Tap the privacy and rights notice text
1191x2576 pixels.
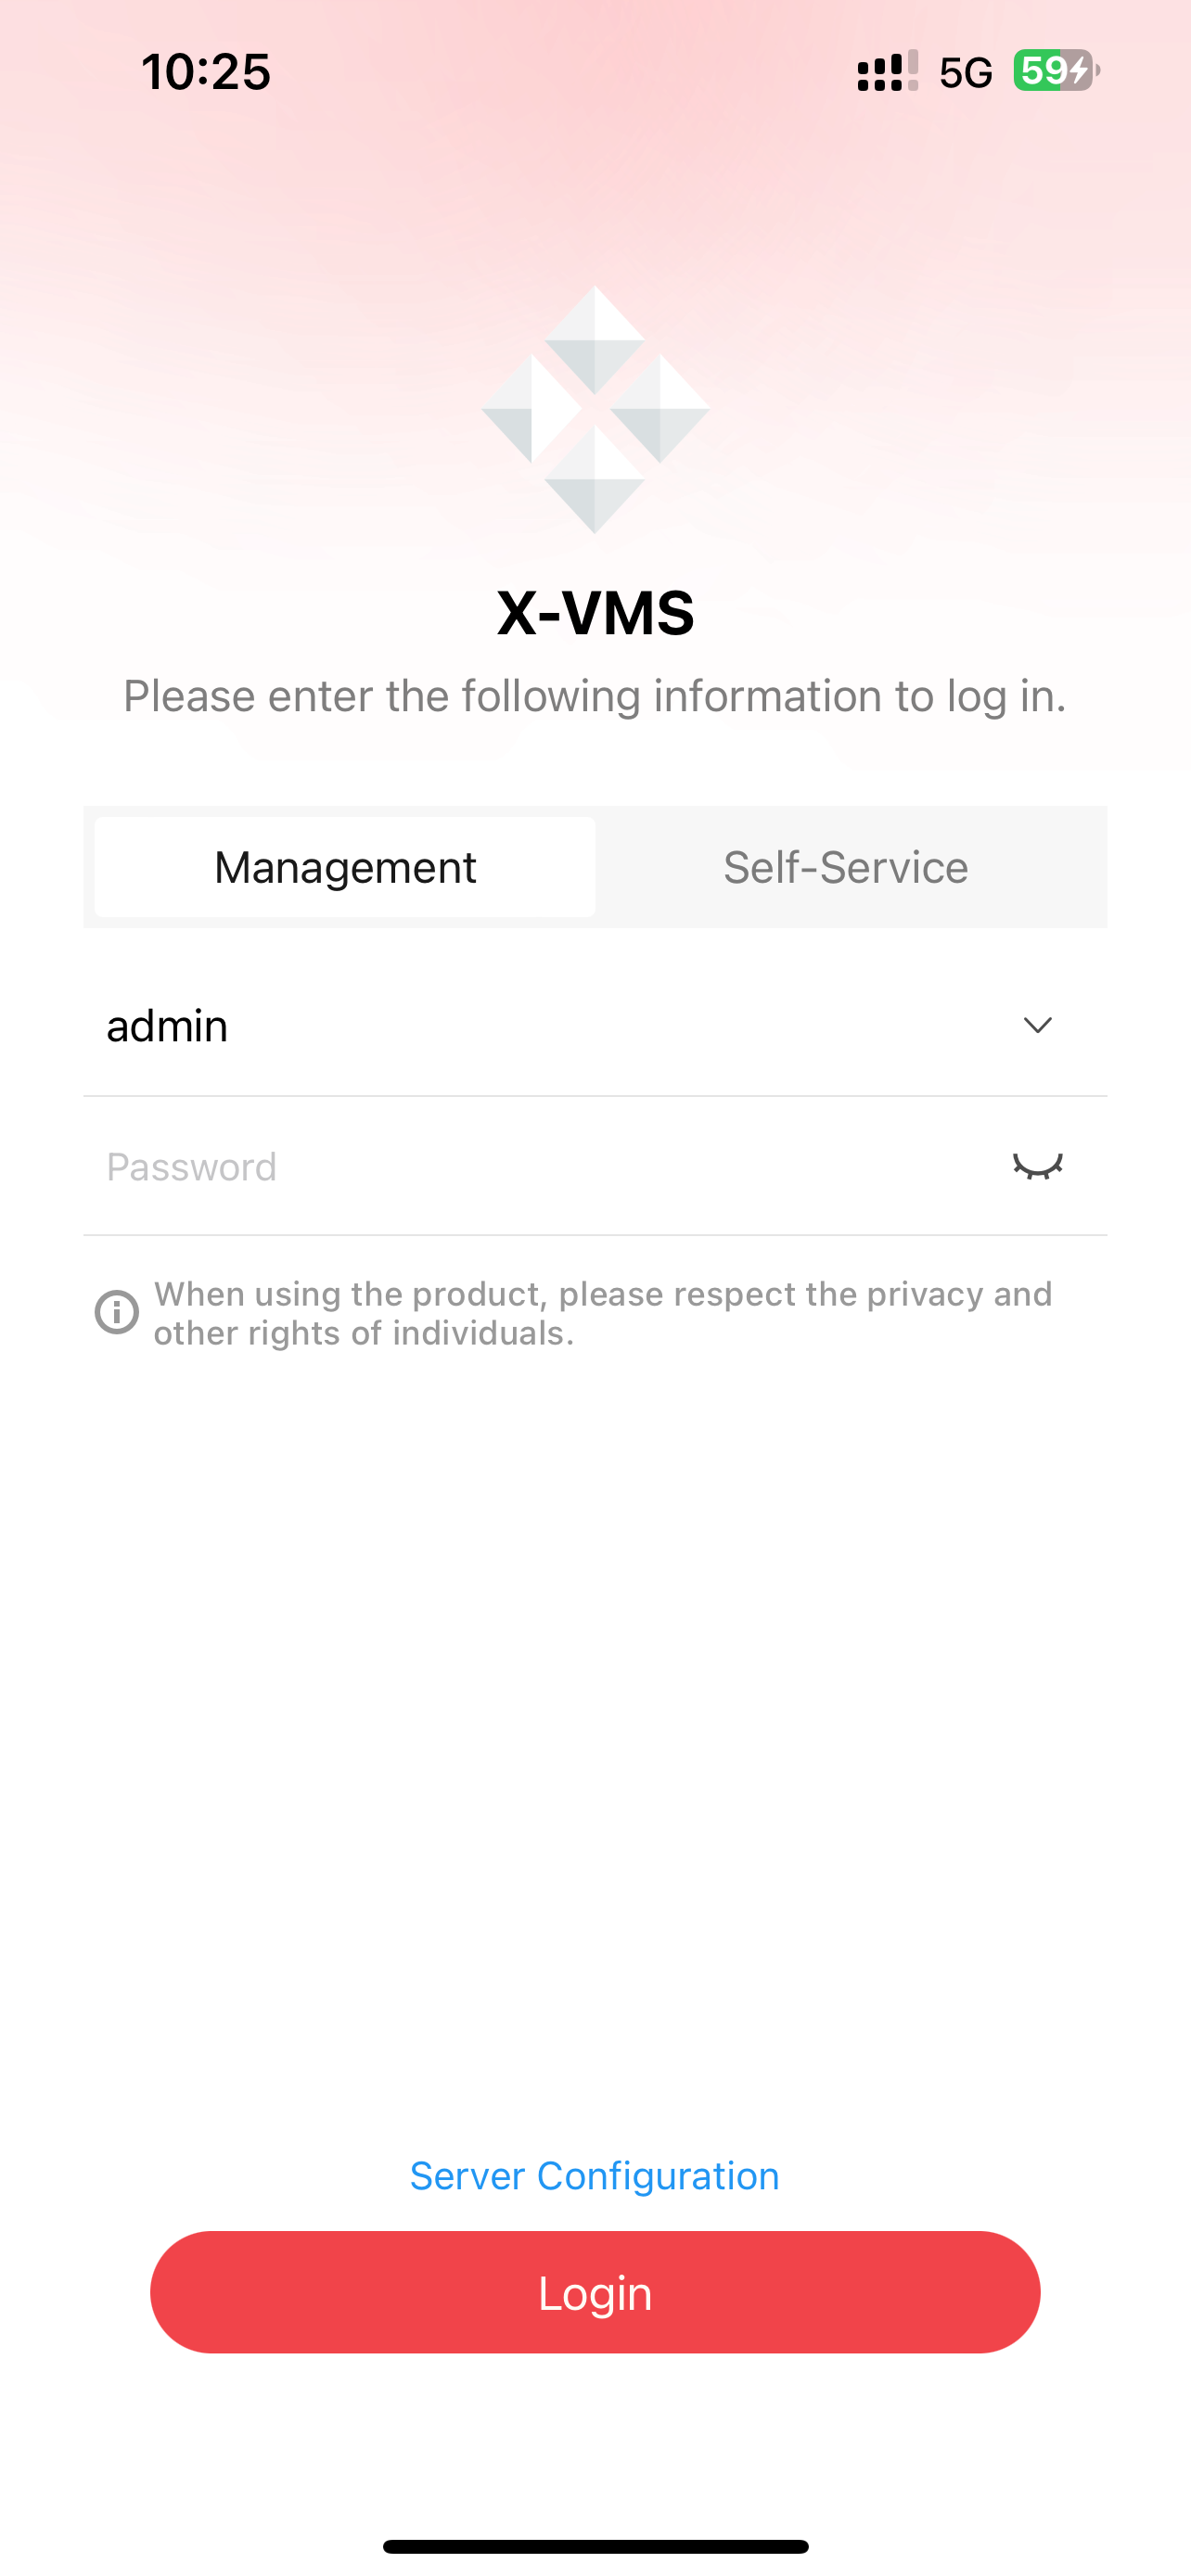(x=603, y=1313)
